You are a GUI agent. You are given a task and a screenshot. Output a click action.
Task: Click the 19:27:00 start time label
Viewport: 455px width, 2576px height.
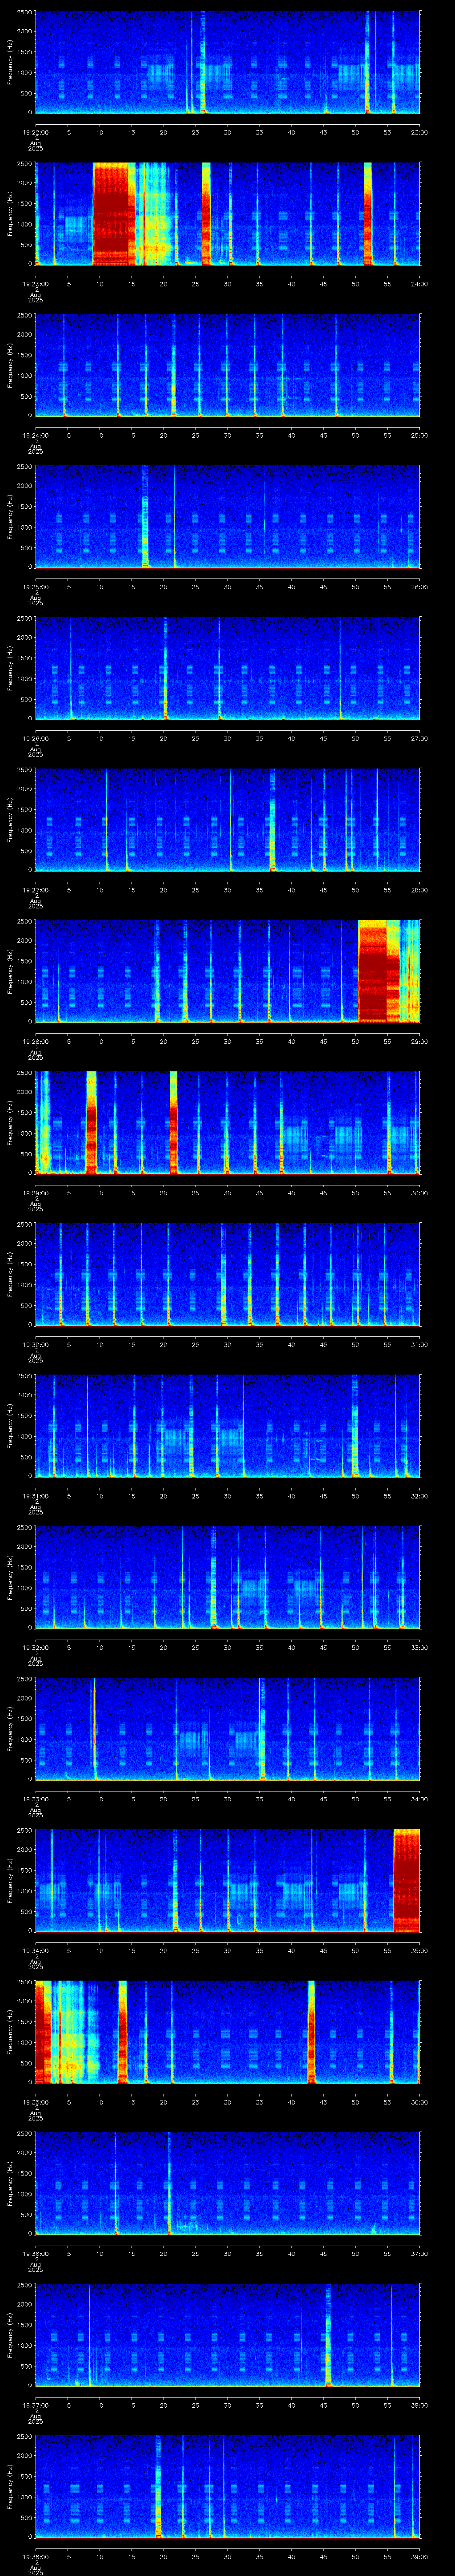[x=35, y=890]
